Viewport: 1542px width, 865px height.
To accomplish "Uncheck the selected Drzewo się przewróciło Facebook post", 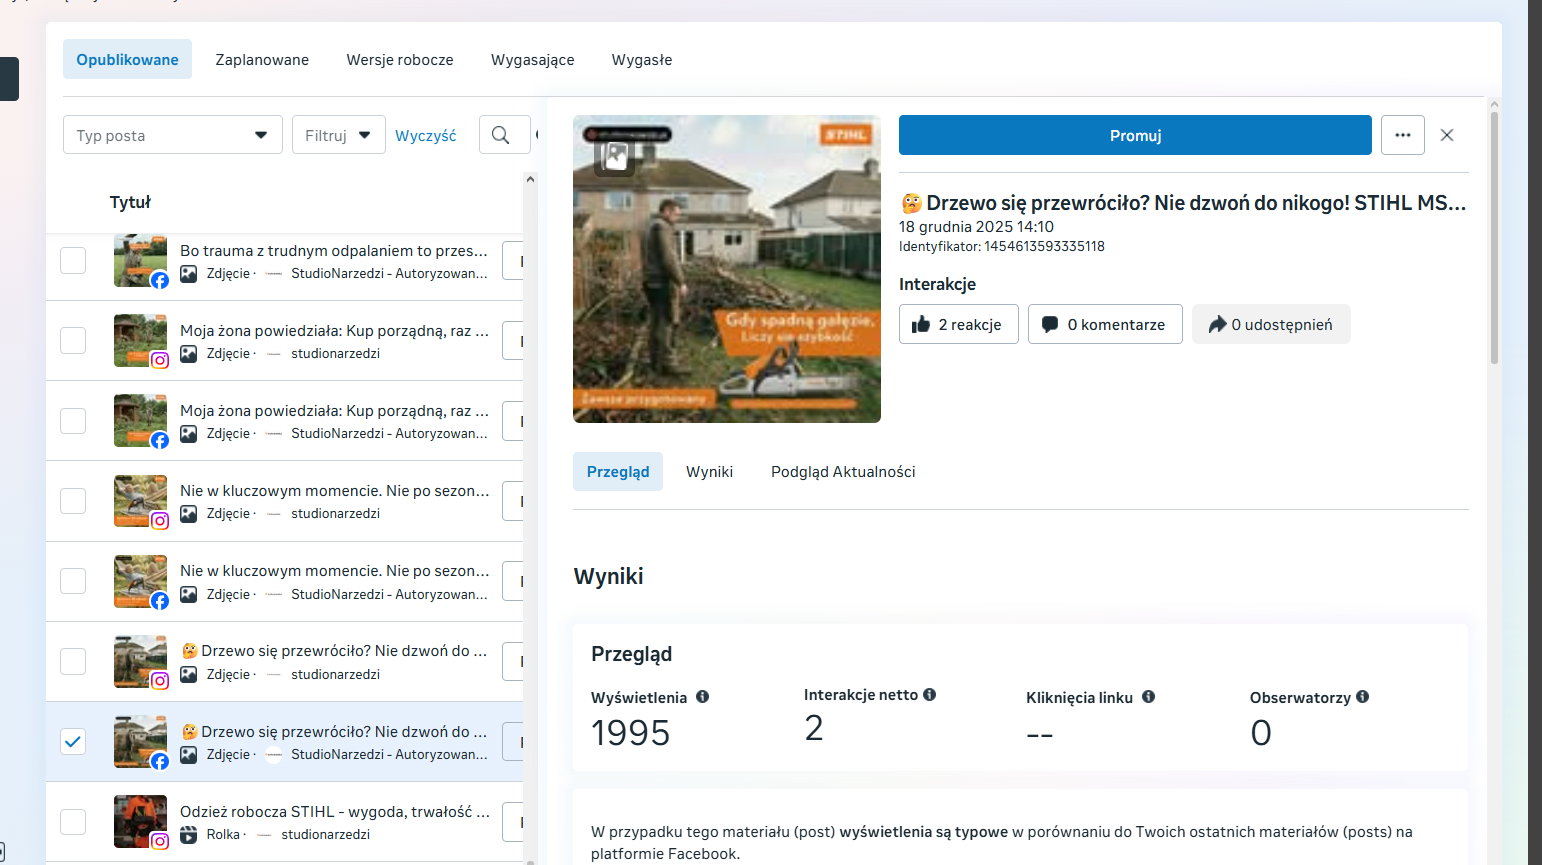I will pyautogui.click(x=73, y=741).
